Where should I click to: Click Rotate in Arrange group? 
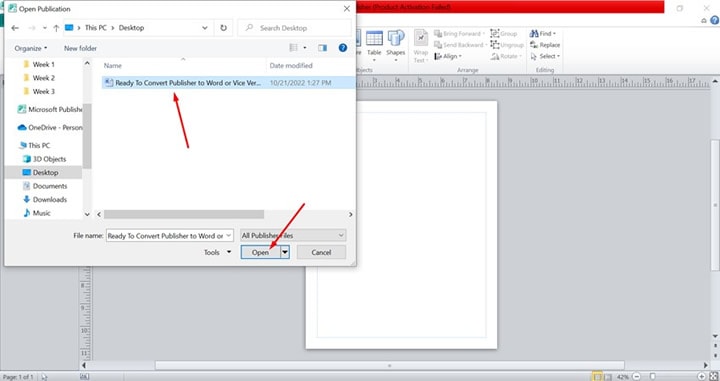506,56
